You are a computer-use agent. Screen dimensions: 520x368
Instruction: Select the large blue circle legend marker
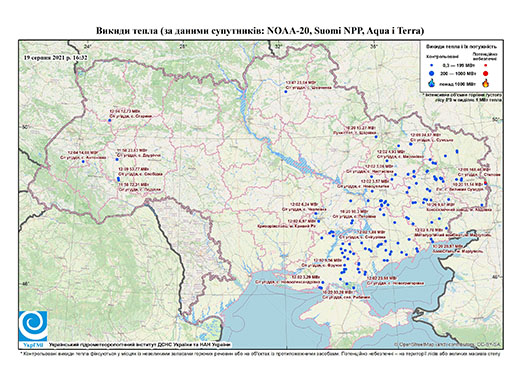pos(432,73)
